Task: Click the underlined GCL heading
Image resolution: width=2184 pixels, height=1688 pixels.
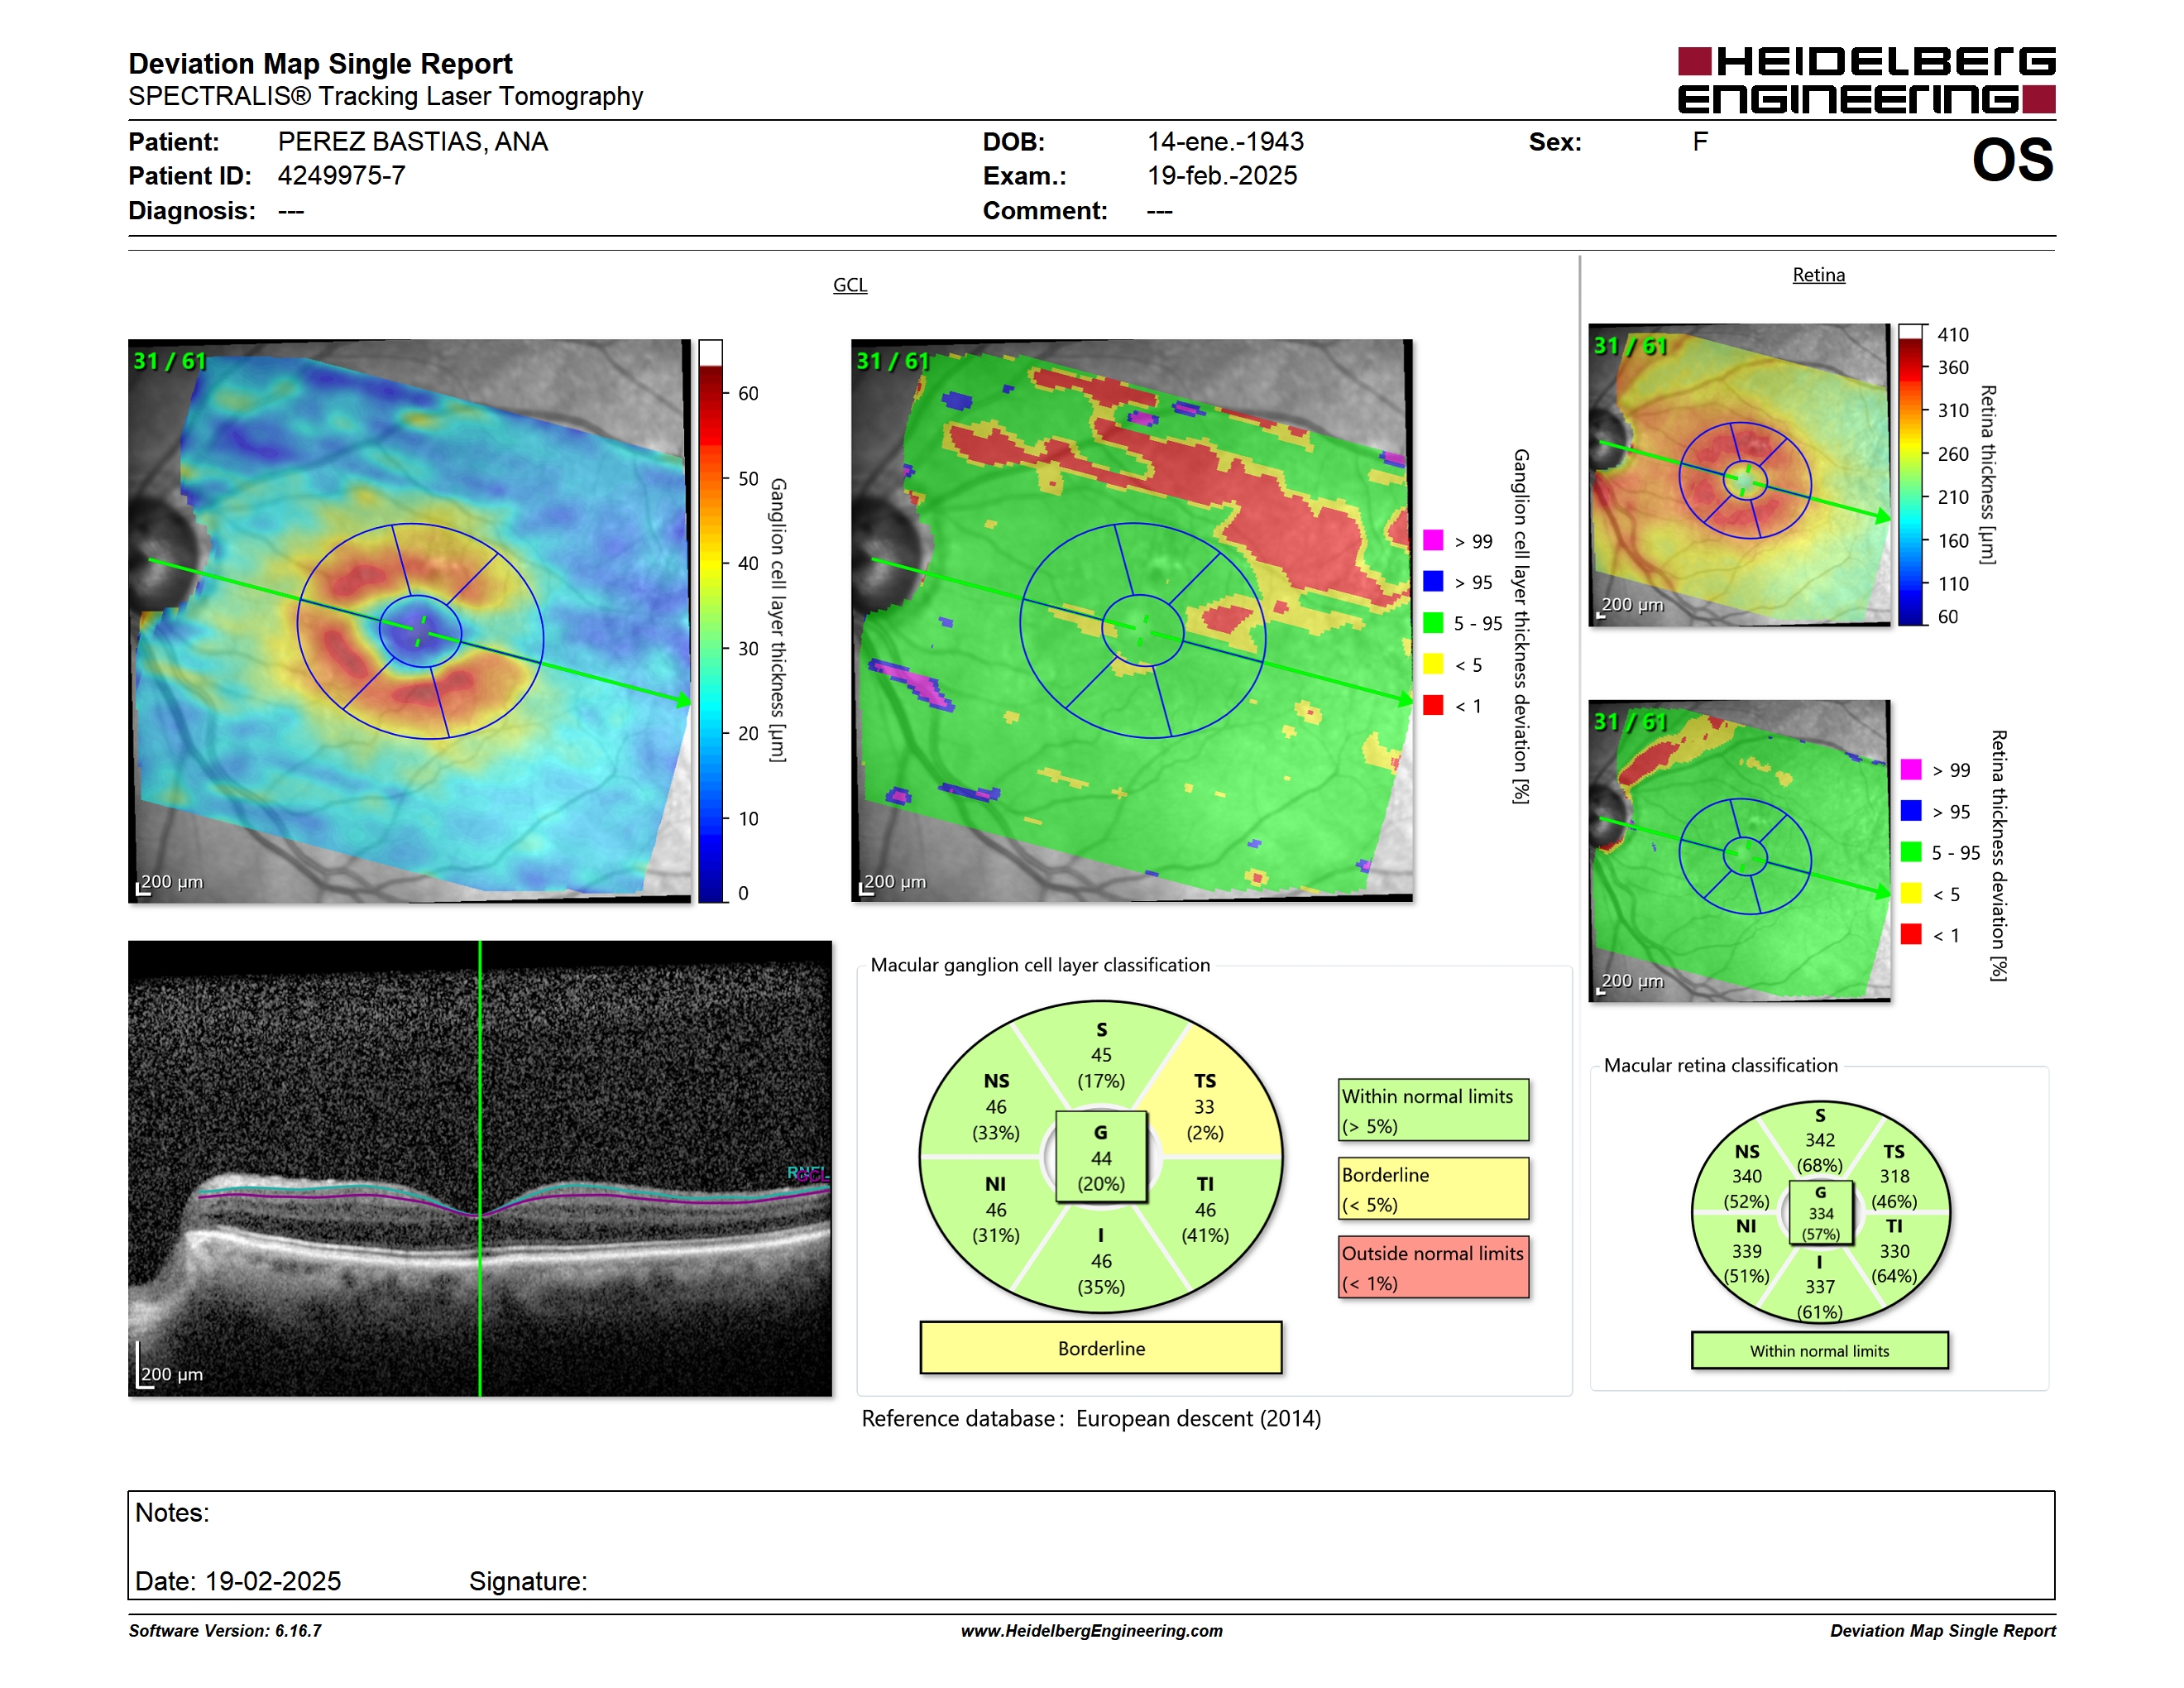Action: point(850,285)
